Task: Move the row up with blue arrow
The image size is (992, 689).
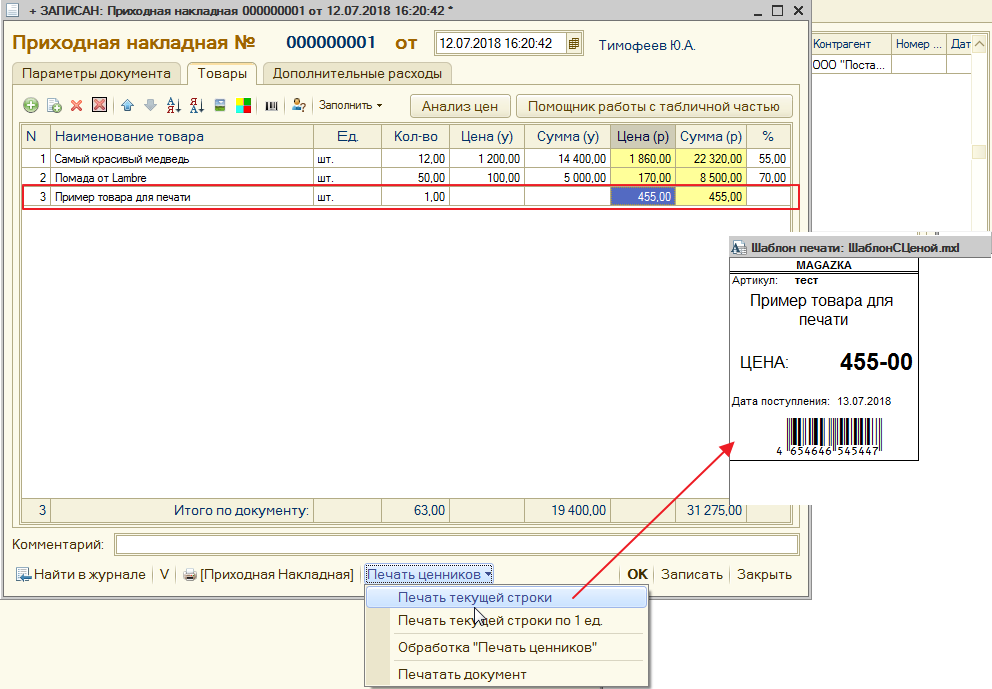Action: 128,106
